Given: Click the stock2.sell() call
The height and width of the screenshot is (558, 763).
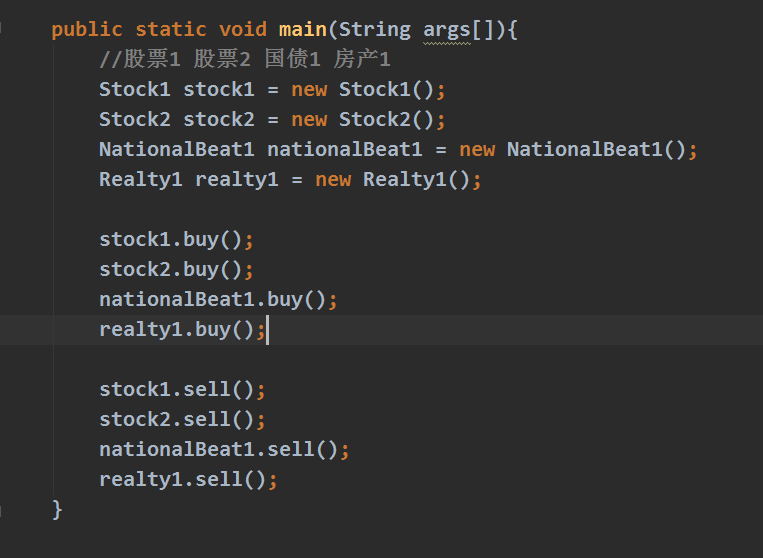Looking at the screenshot, I should [x=182, y=420].
